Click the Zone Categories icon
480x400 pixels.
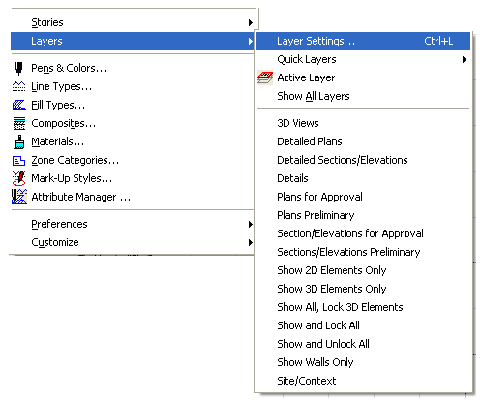tap(19, 161)
